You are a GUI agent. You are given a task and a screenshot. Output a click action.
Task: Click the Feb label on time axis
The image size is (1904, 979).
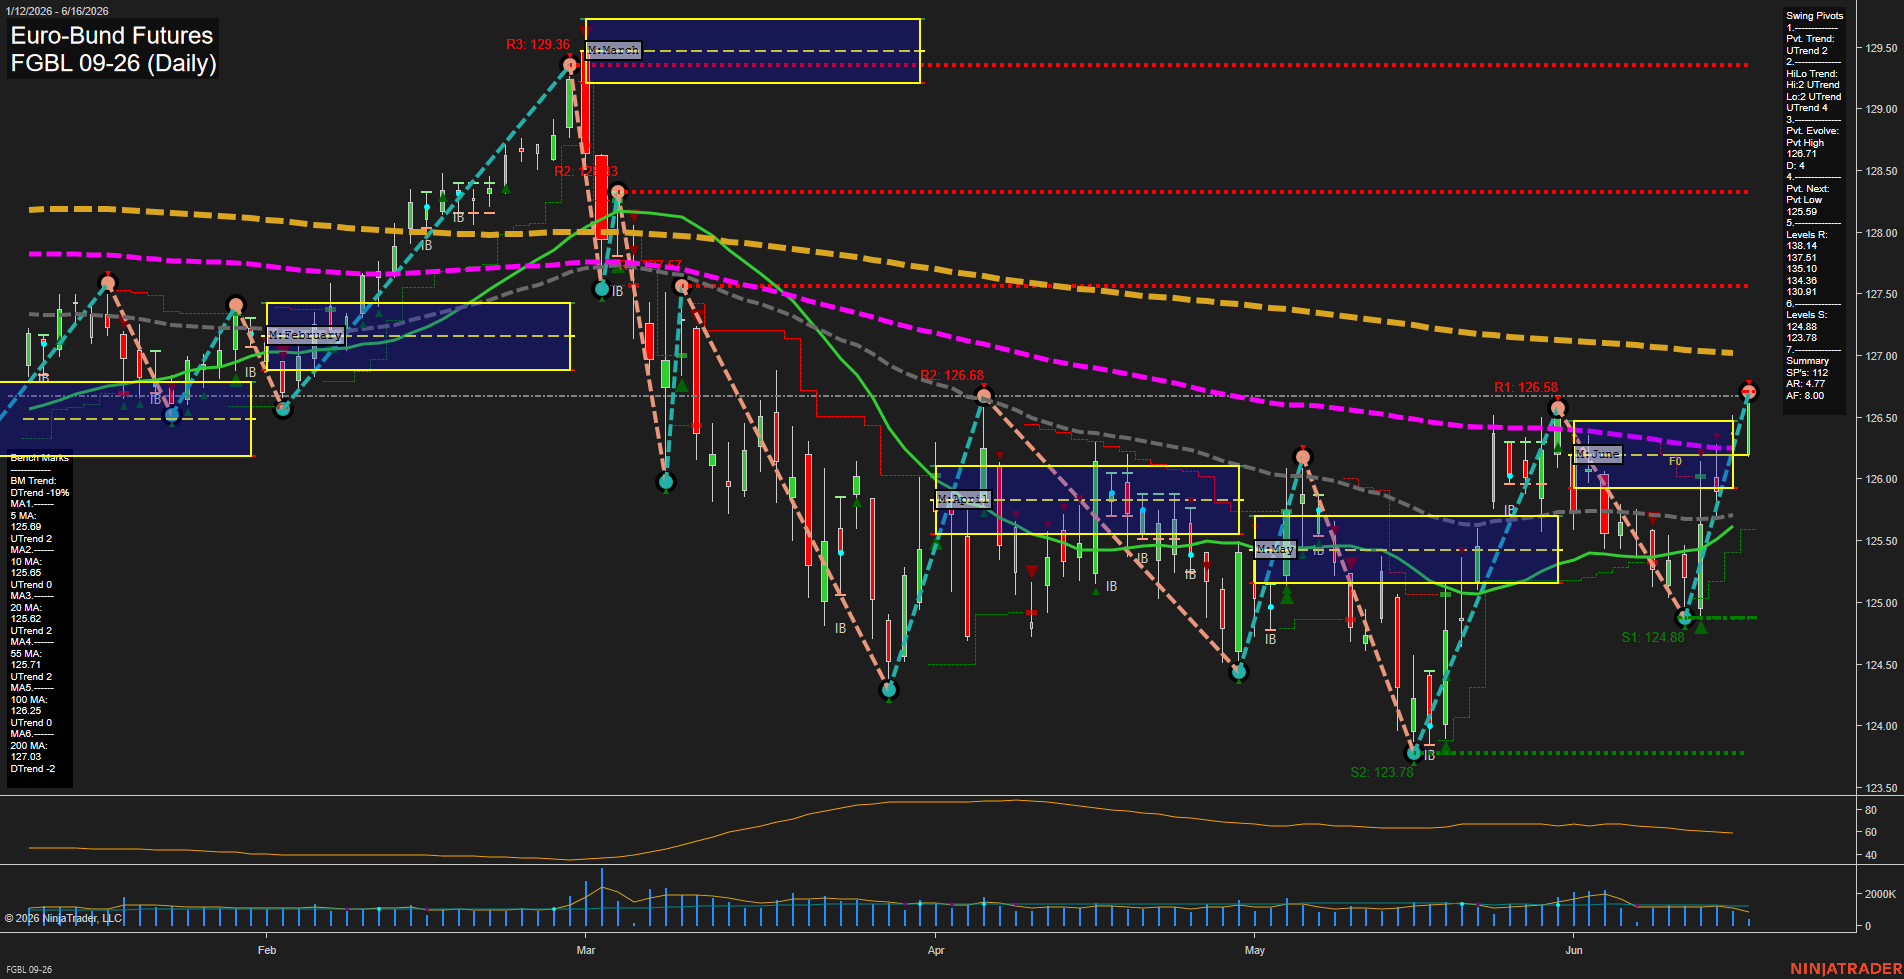(266, 950)
